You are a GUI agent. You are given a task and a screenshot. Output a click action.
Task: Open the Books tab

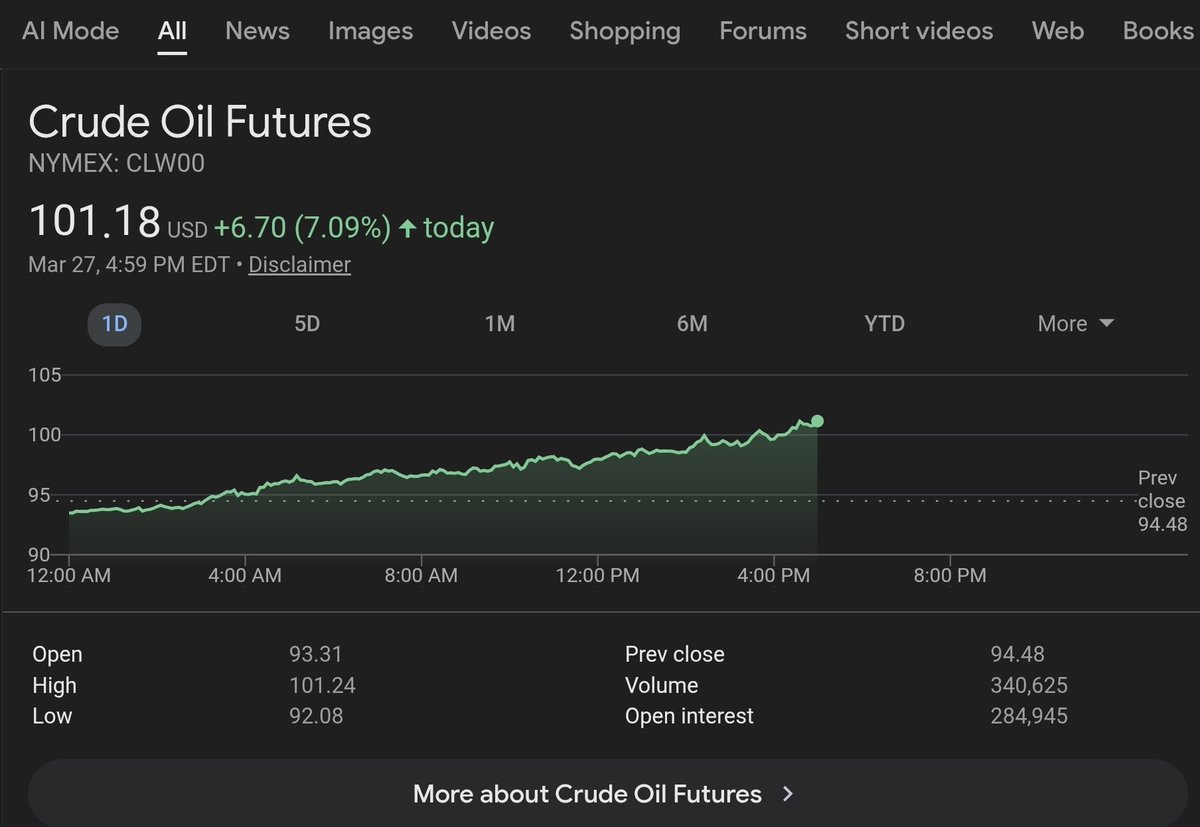coord(1157,31)
